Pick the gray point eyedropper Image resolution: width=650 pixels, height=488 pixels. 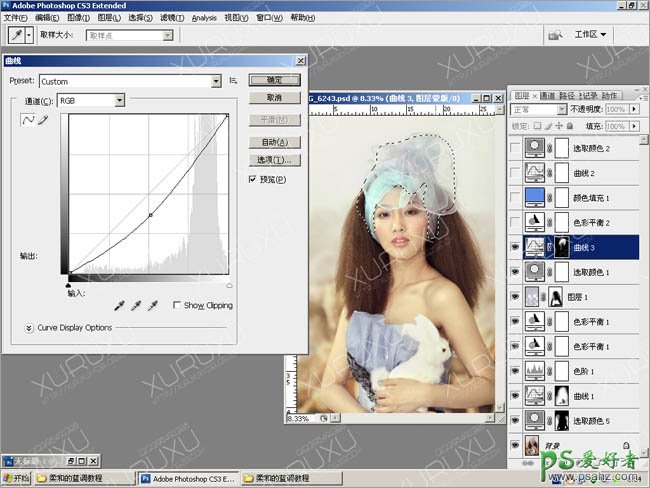[x=137, y=305]
